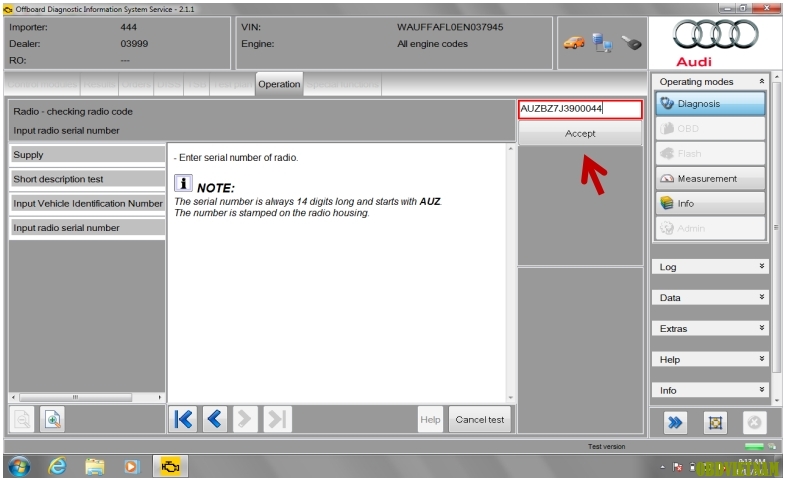Expand the Log section
Image resolution: width=786 pixels, height=480 pixels.
[710, 267]
